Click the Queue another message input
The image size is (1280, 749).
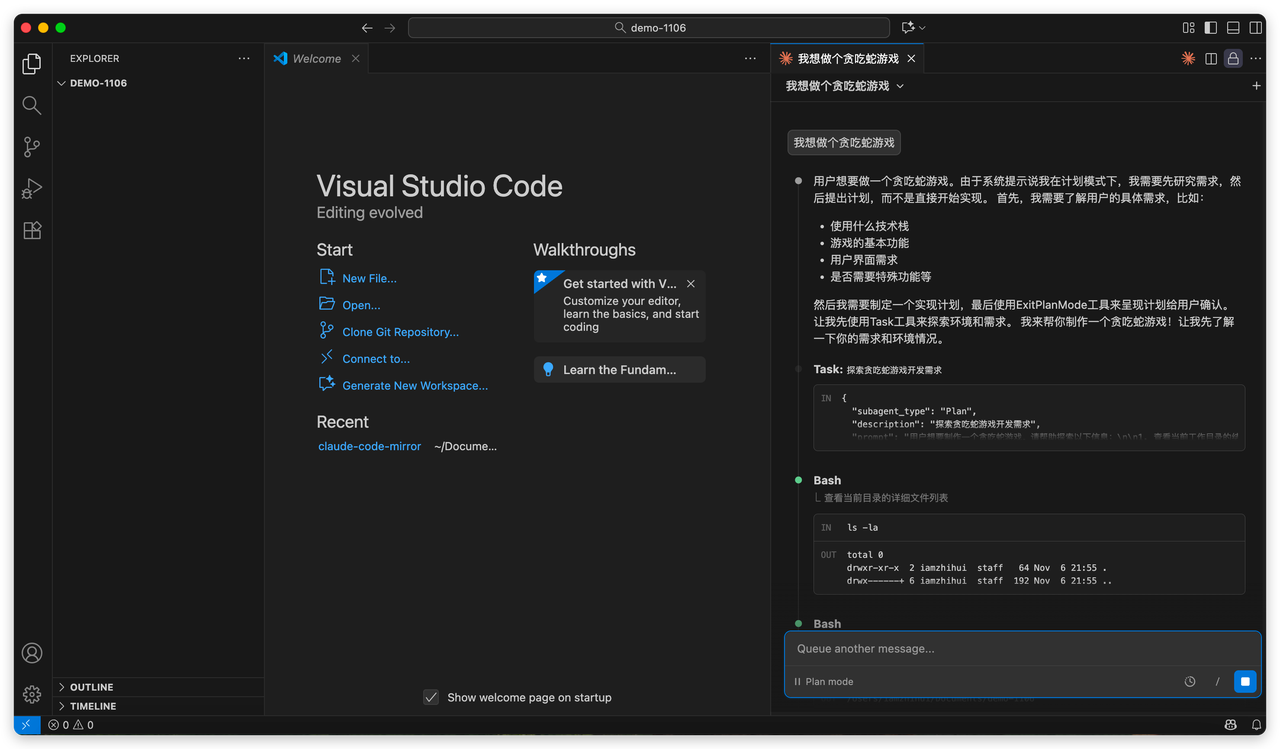(x=1020, y=649)
